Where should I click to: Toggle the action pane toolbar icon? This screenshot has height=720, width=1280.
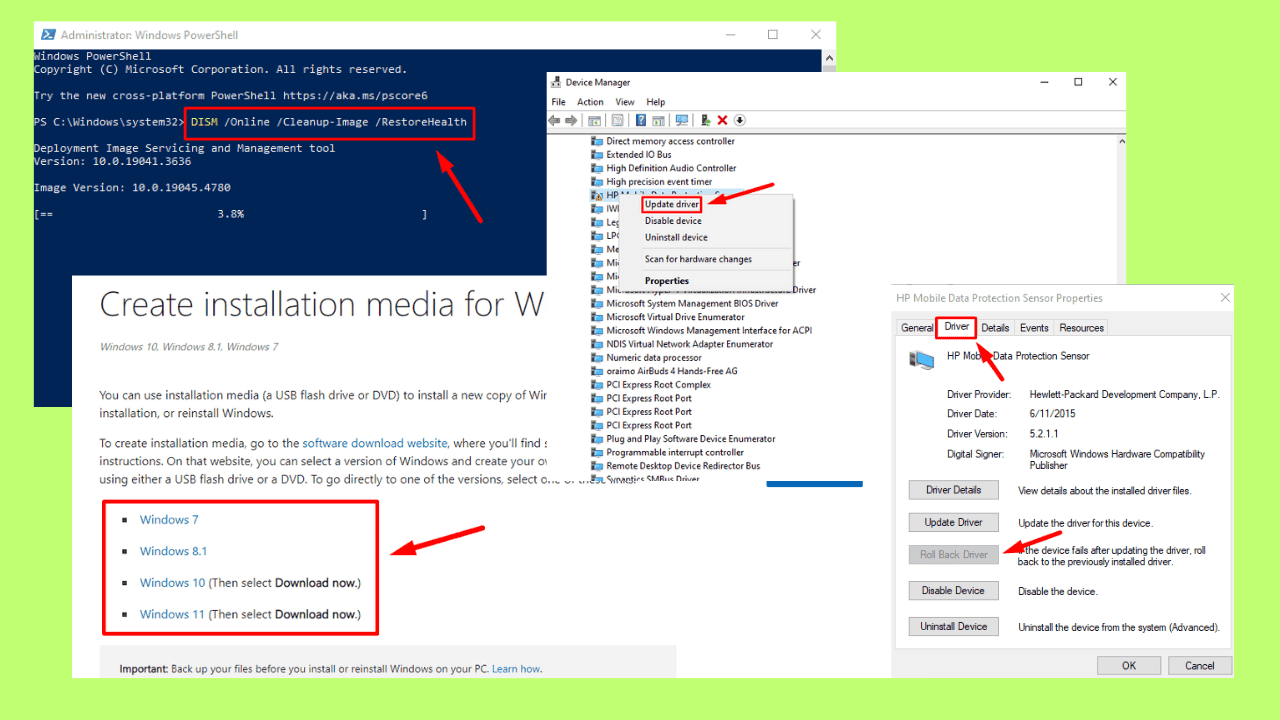[658, 120]
